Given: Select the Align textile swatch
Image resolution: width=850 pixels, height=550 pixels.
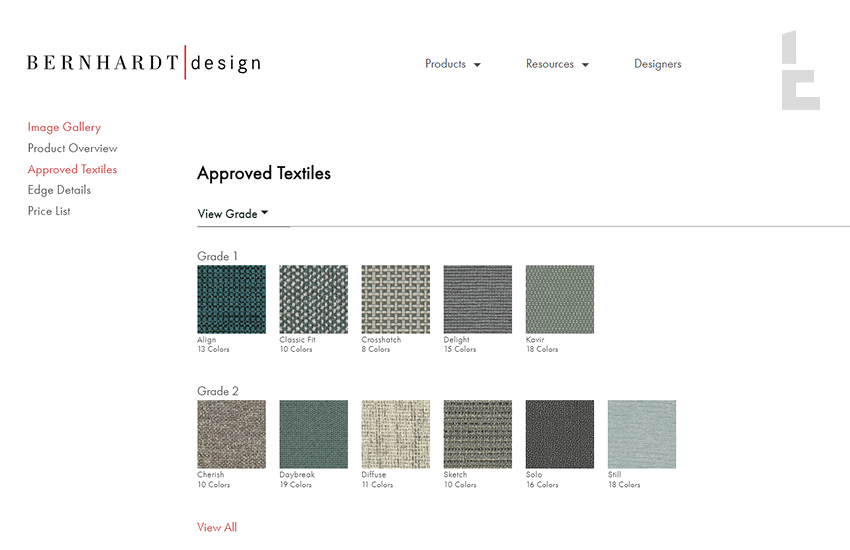Looking at the screenshot, I should 231,299.
